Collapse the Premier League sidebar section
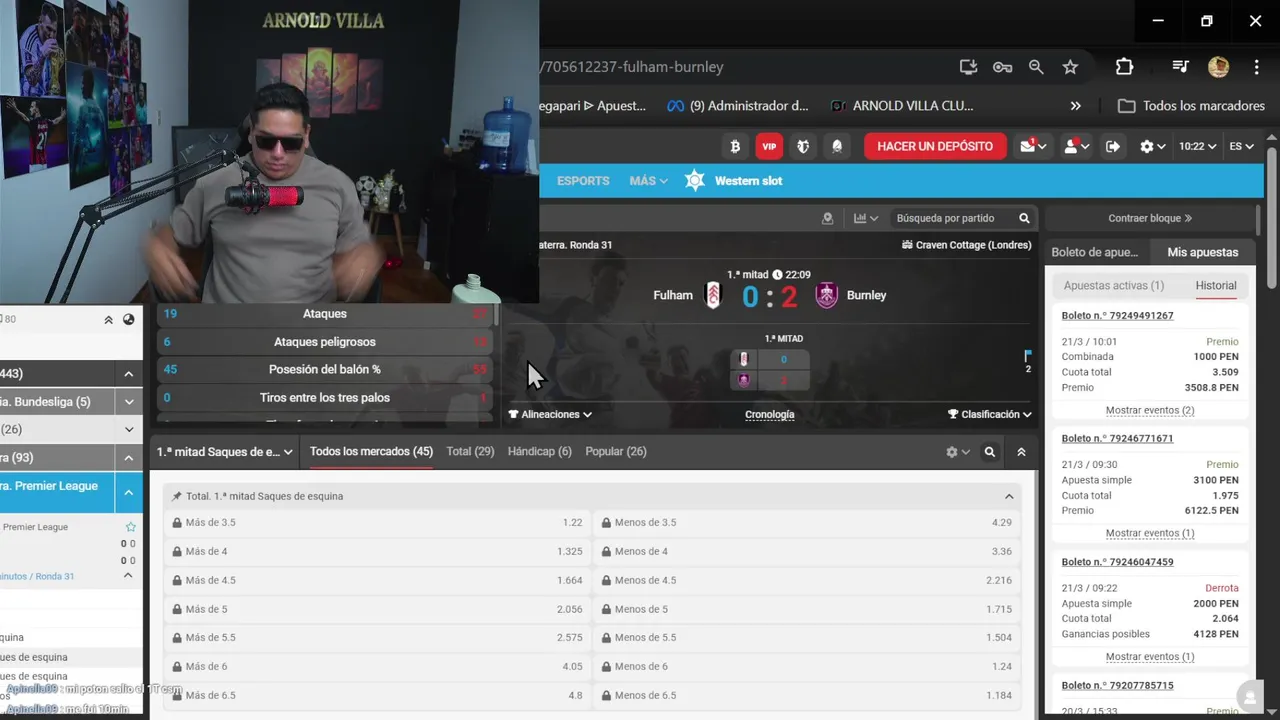1280x720 pixels. [x=129, y=492]
